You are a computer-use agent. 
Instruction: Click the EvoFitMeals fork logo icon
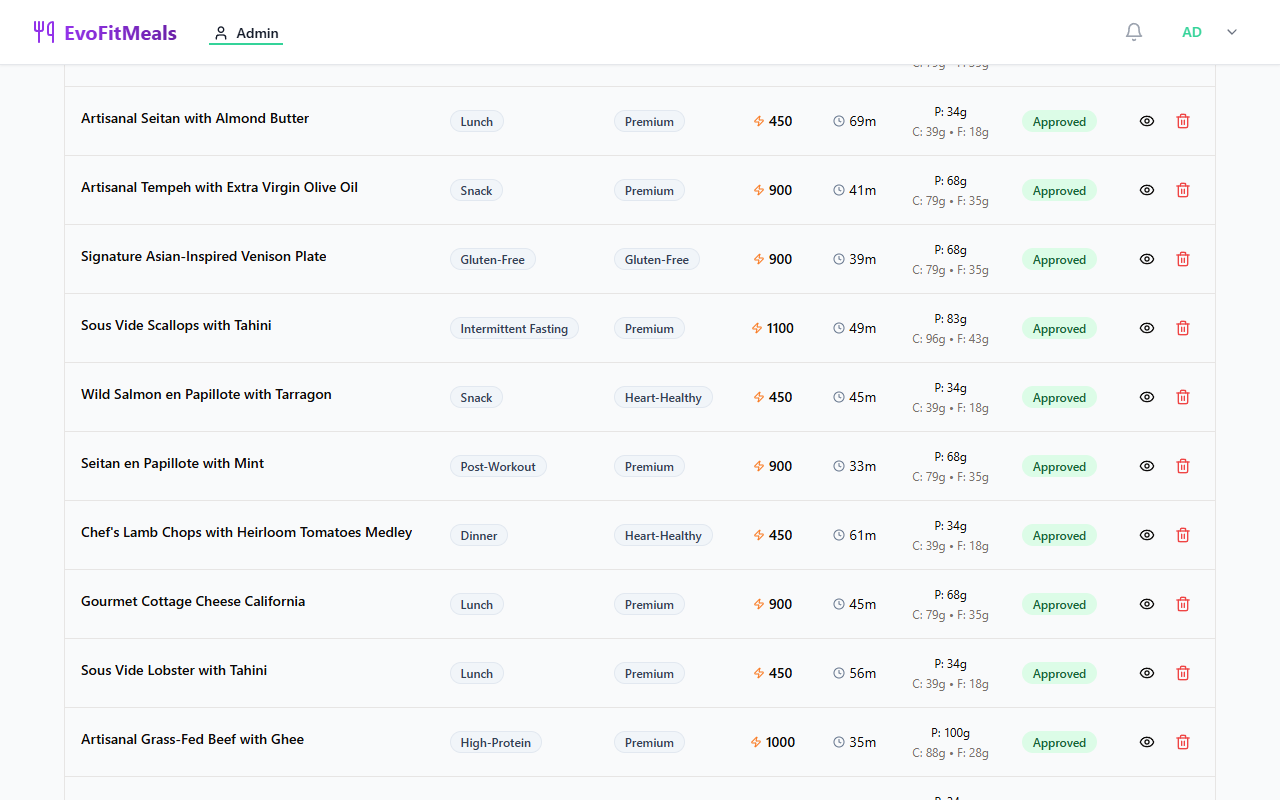coord(43,32)
